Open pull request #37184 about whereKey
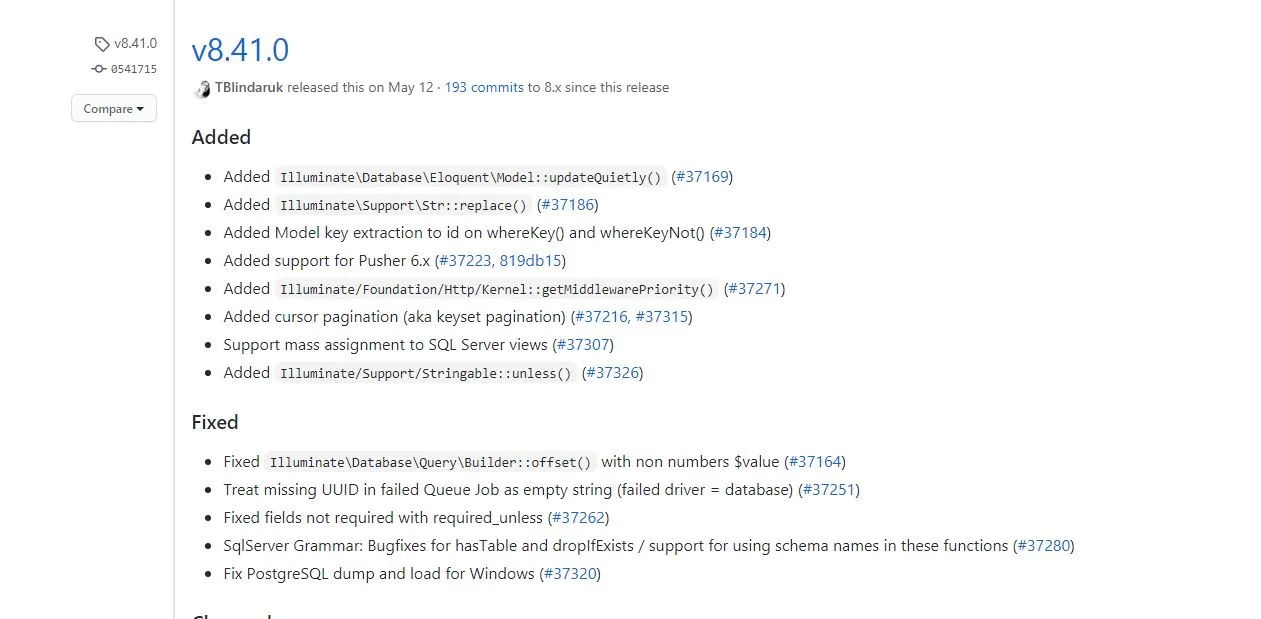Viewport: 1261px width, 619px height. click(740, 233)
